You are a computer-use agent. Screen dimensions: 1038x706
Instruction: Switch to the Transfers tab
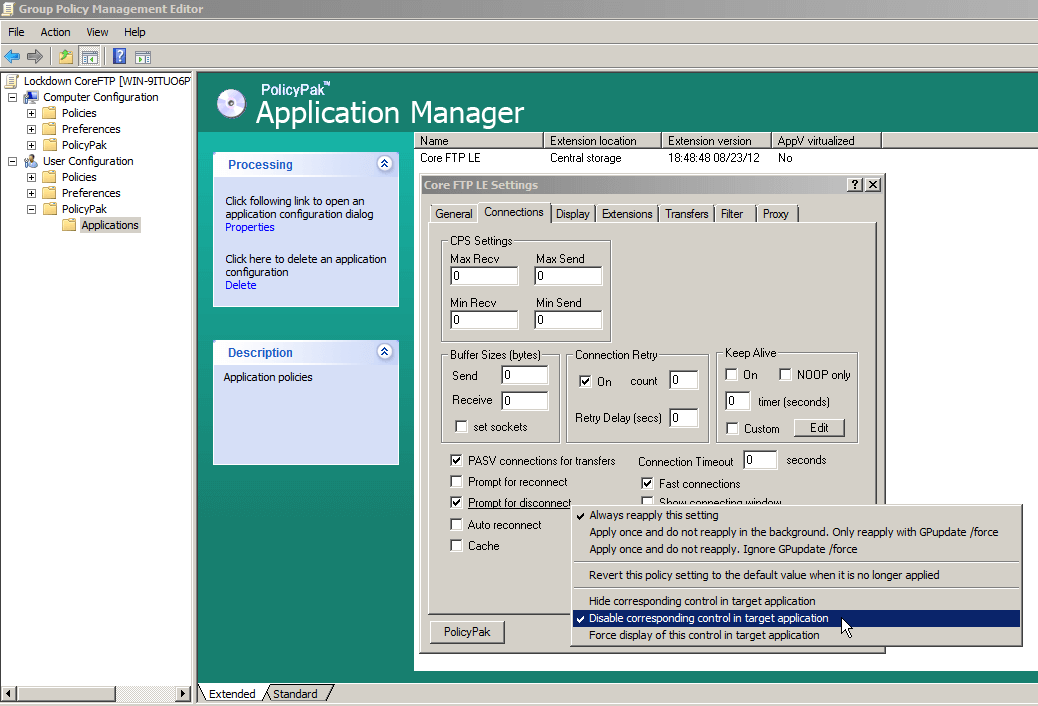point(686,214)
